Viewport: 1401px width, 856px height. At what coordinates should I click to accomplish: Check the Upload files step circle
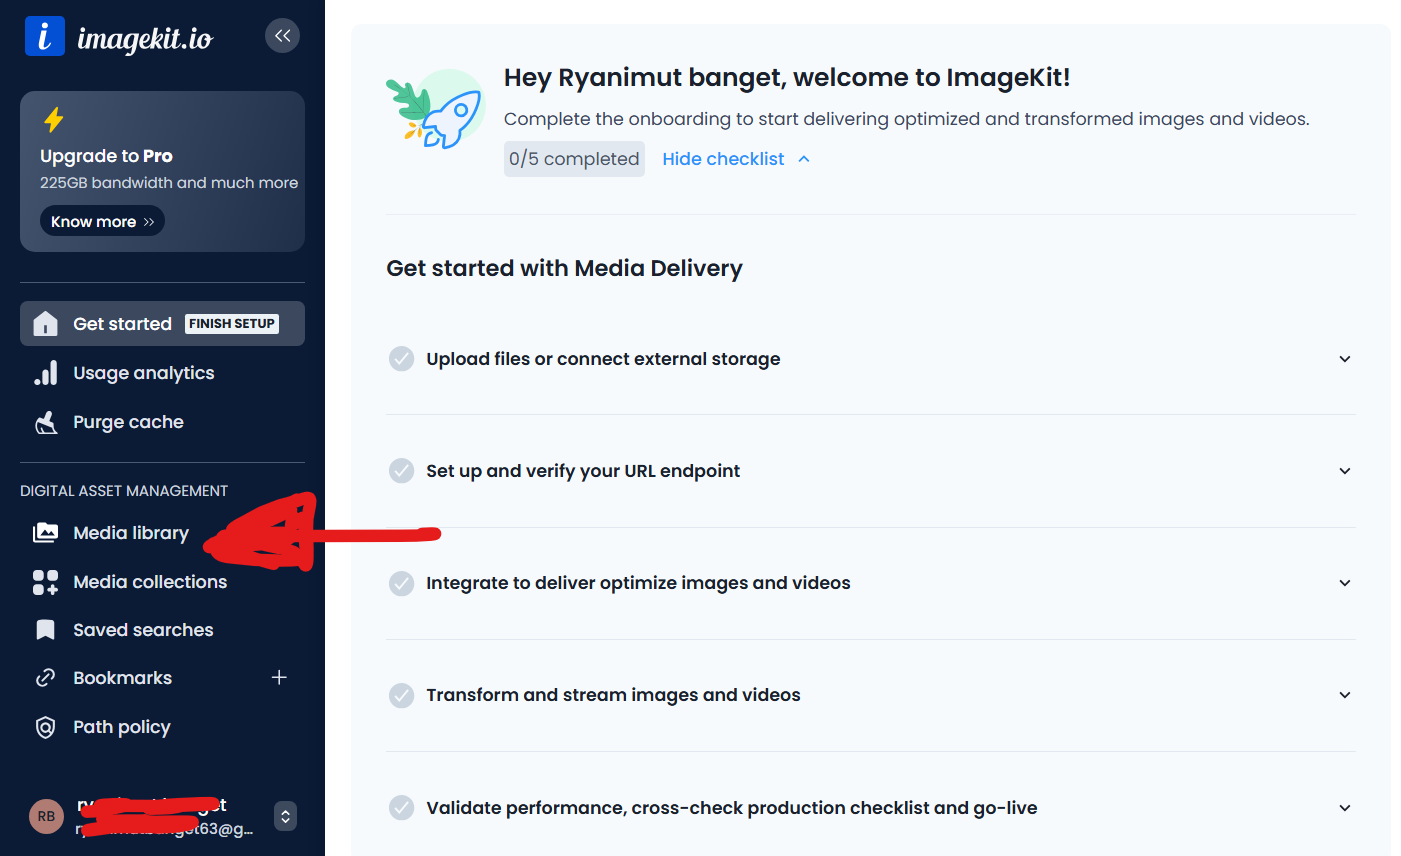click(401, 359)
